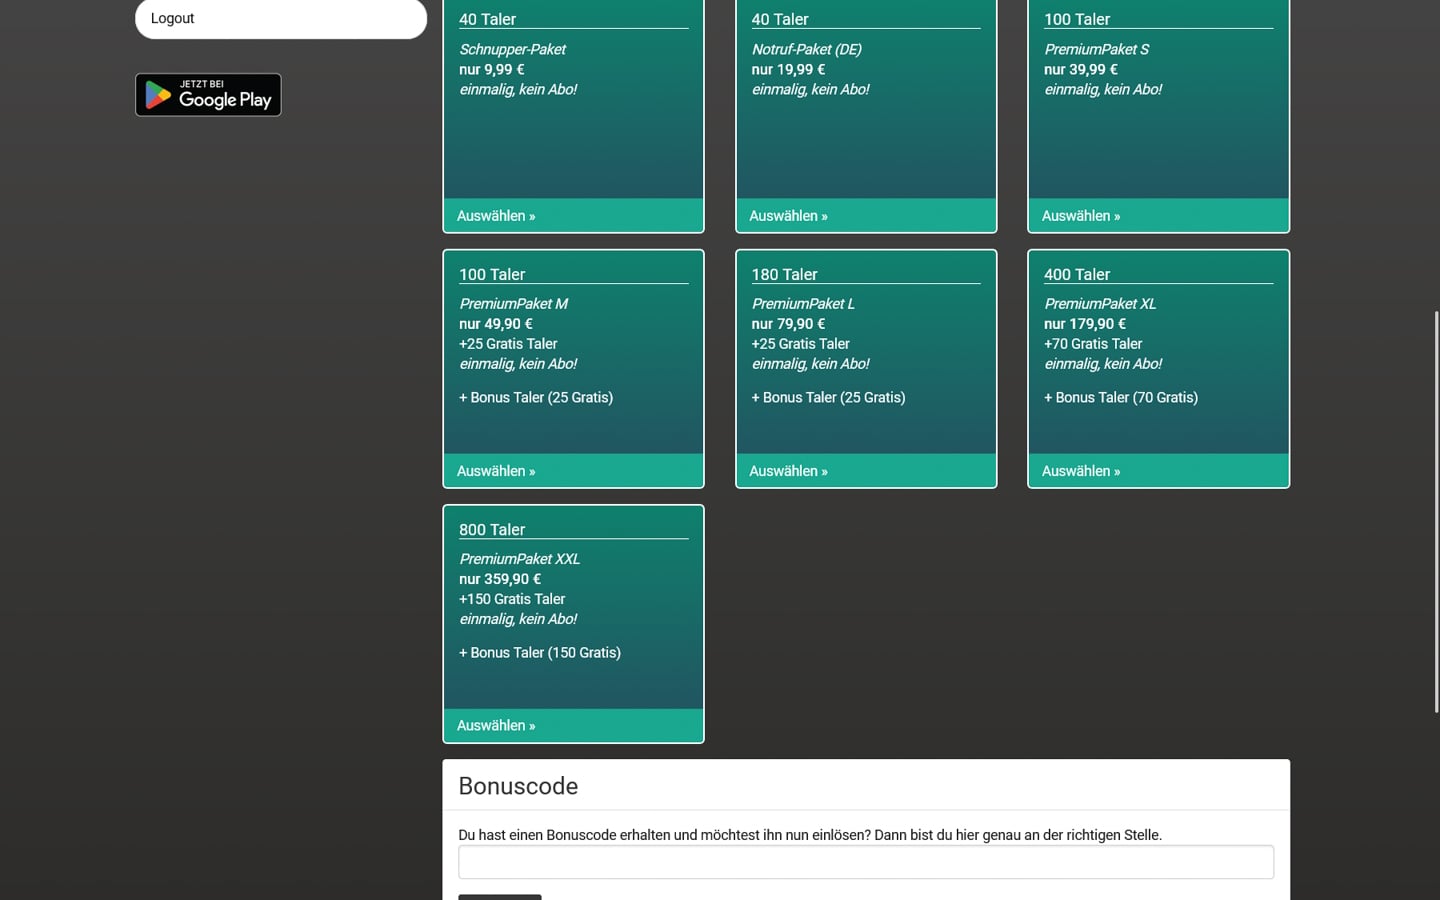The width and height of the screenshot is (1440, 900).
Task: Click the Google Play store badge
Action: (208, 95)
